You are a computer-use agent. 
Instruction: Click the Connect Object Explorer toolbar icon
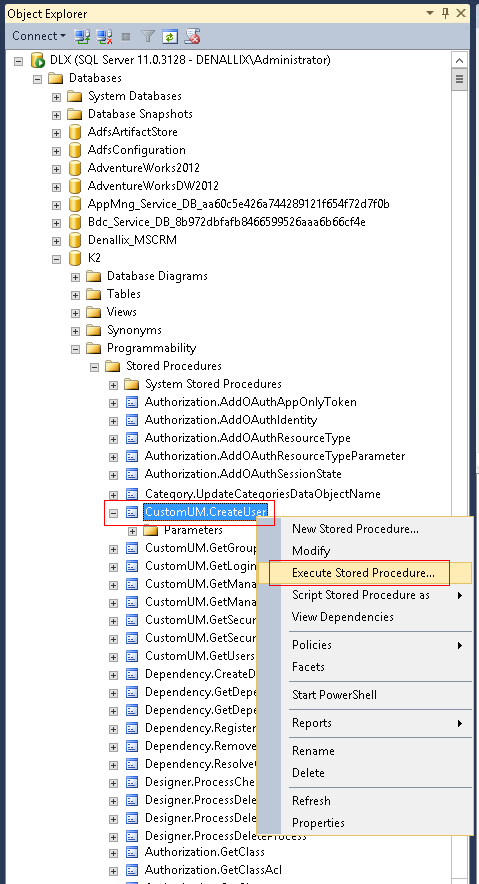82,37
